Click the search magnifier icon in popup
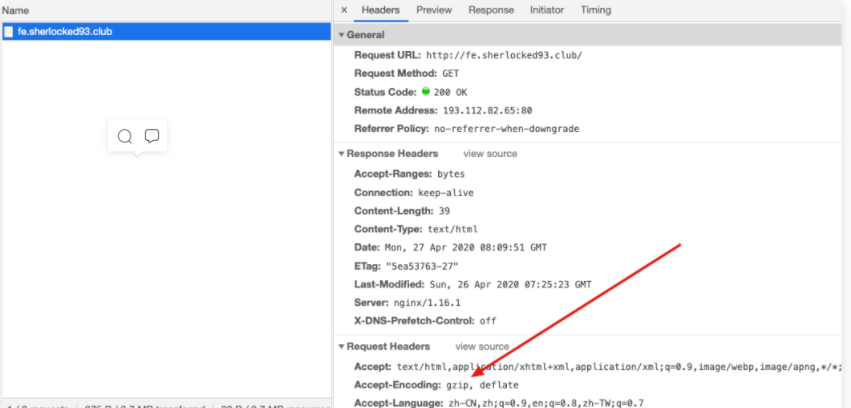 [x=125, y=136]
